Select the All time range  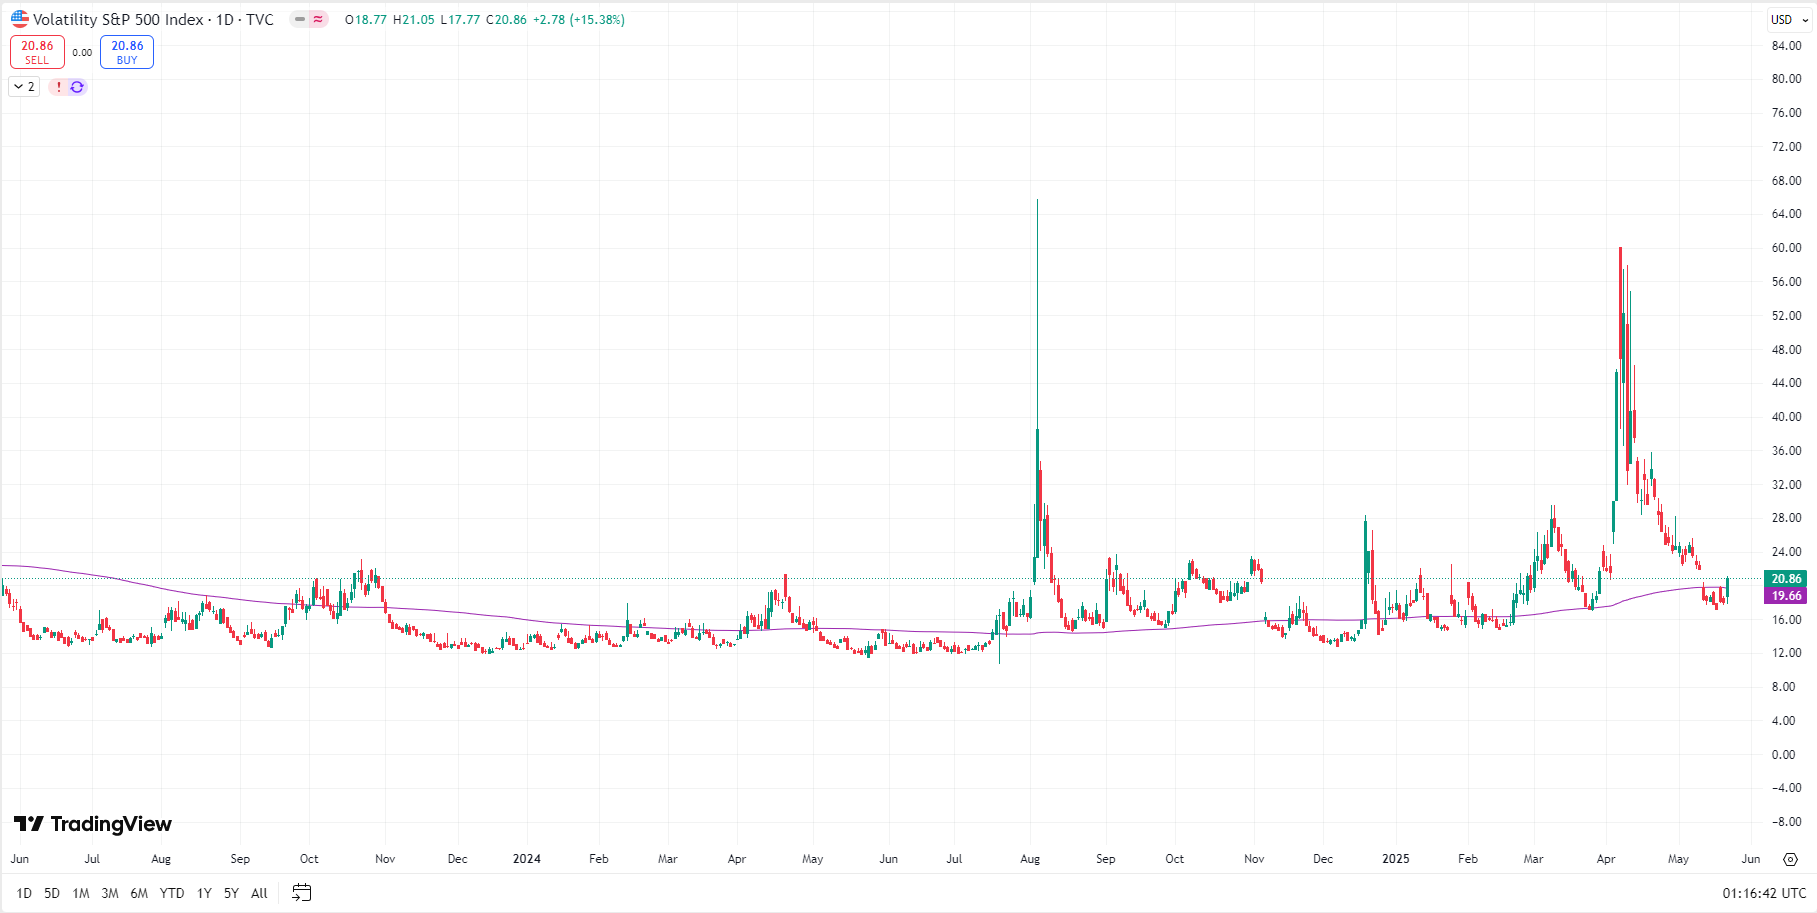click(259, 893)
